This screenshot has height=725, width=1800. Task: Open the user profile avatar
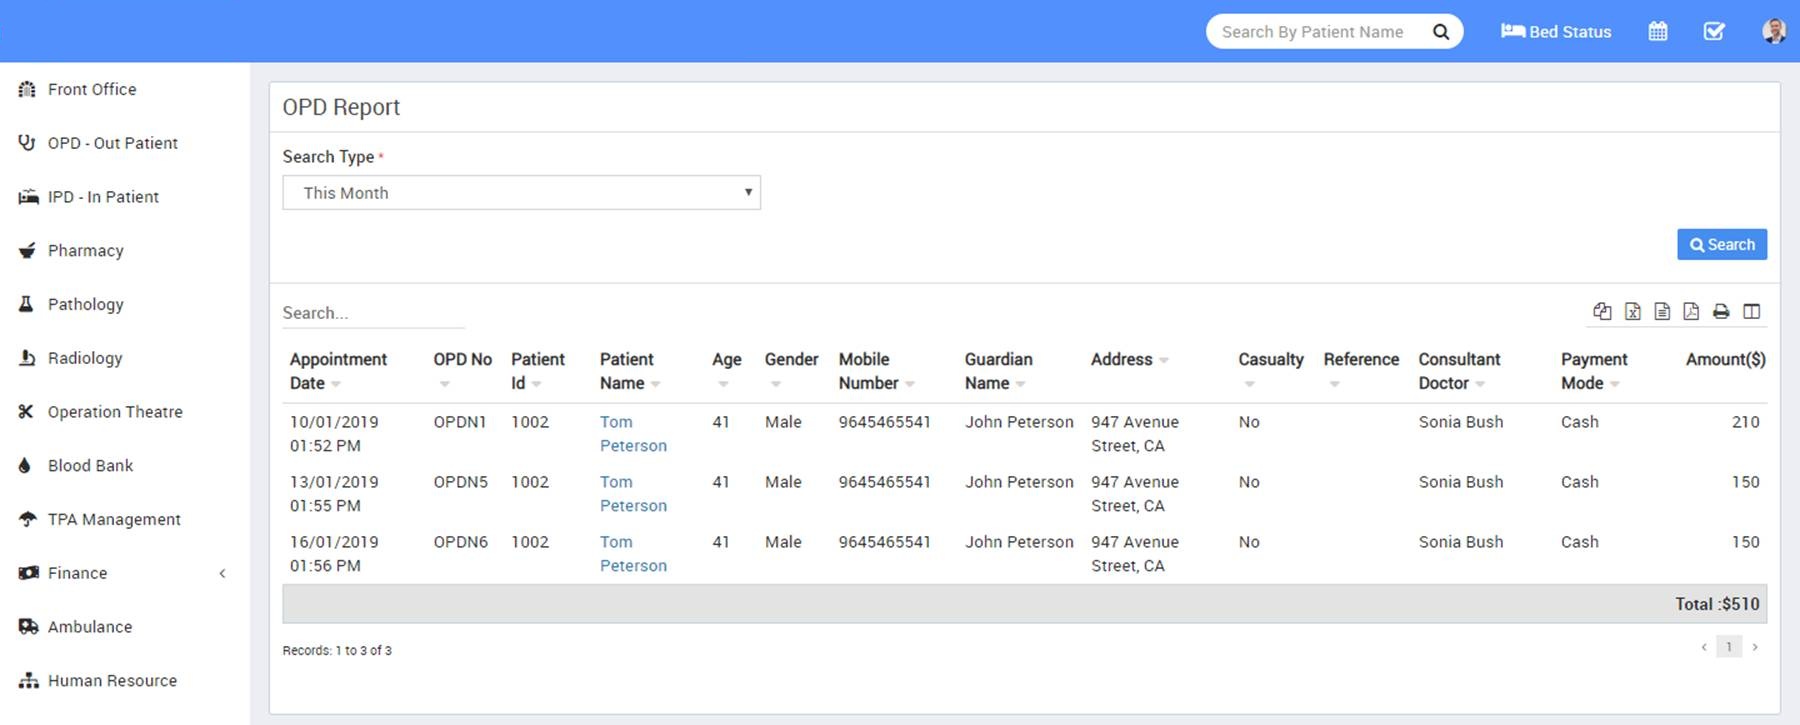[x=1773, y=31]
